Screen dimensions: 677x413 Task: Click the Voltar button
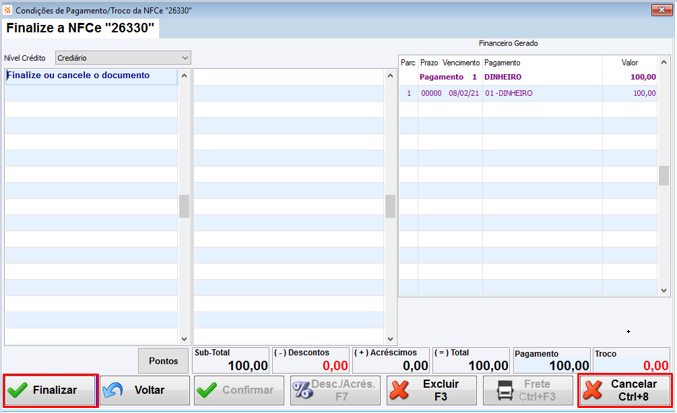point(145,390)
